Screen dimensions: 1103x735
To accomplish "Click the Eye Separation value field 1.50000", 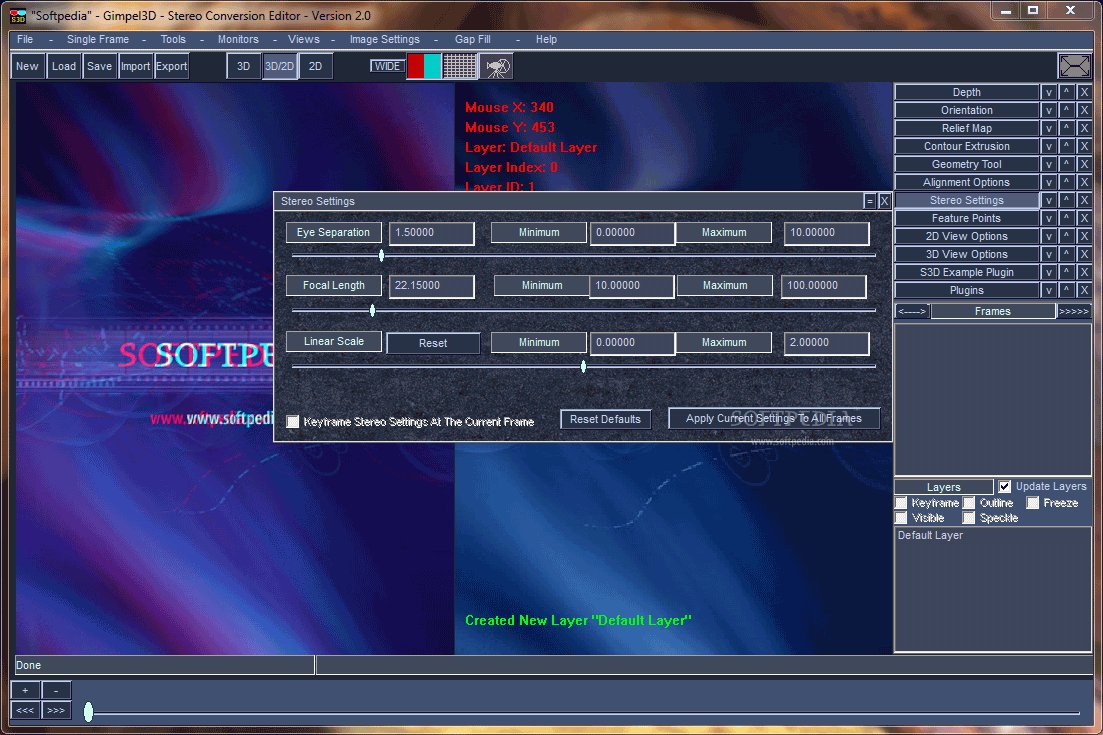I will click(x=431, y=233).
